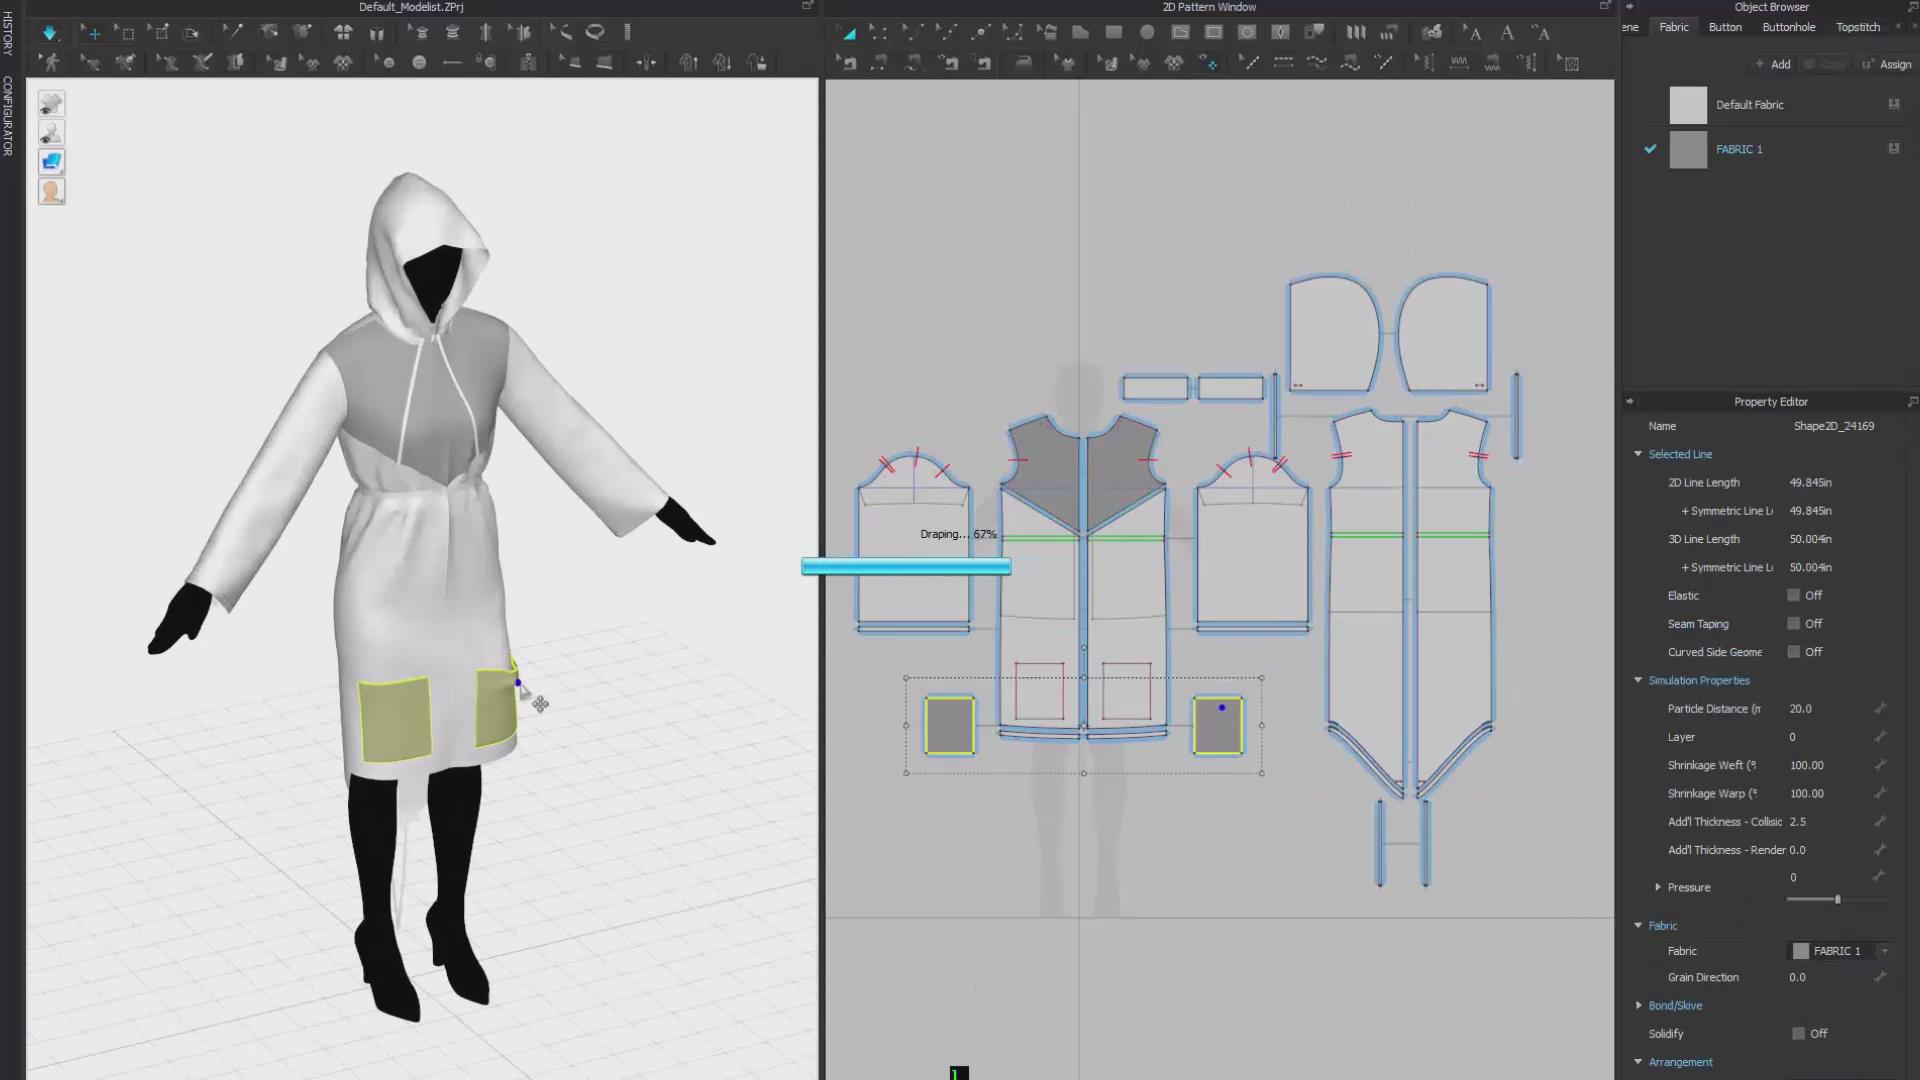The image size is (1920, 1080).
Task: Select the Button tool in 3D toolbar
Action: pos(419,62)
